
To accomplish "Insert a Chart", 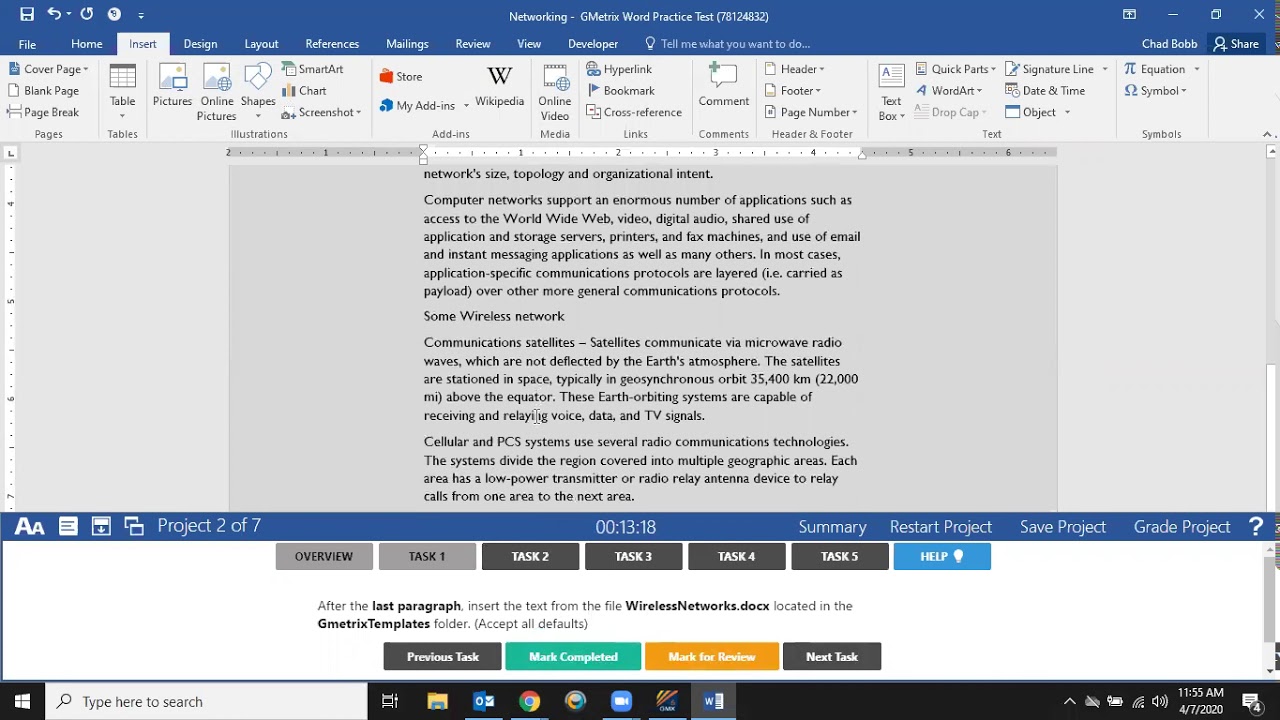I will (304, 91).
